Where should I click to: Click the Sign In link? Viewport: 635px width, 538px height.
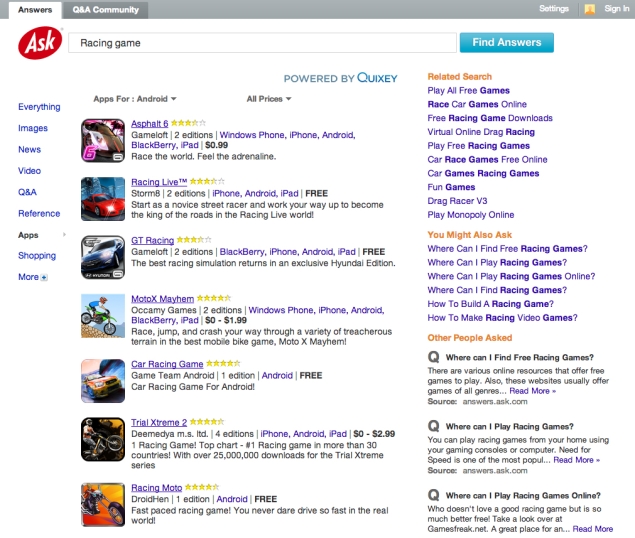pyautogui.click(x=617, y=9)
